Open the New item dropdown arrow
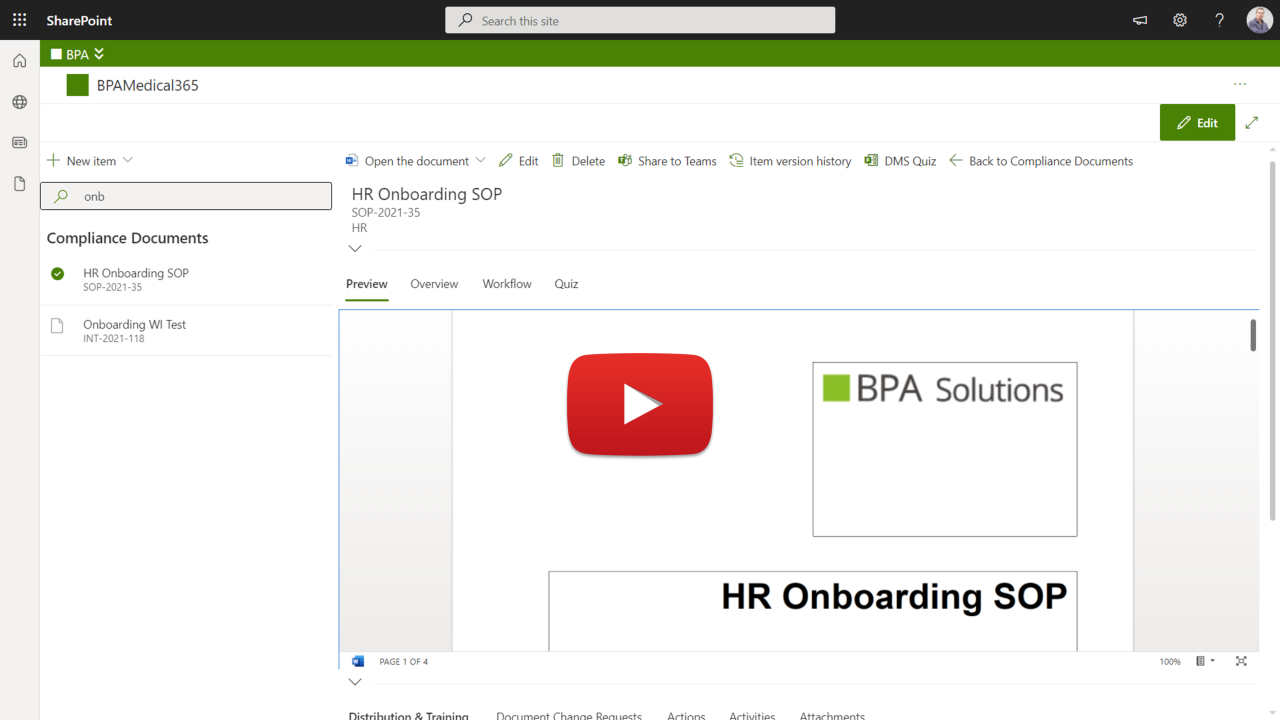Screen dimensions: 1280x720 pyautogui.click(x=128, y=161)
